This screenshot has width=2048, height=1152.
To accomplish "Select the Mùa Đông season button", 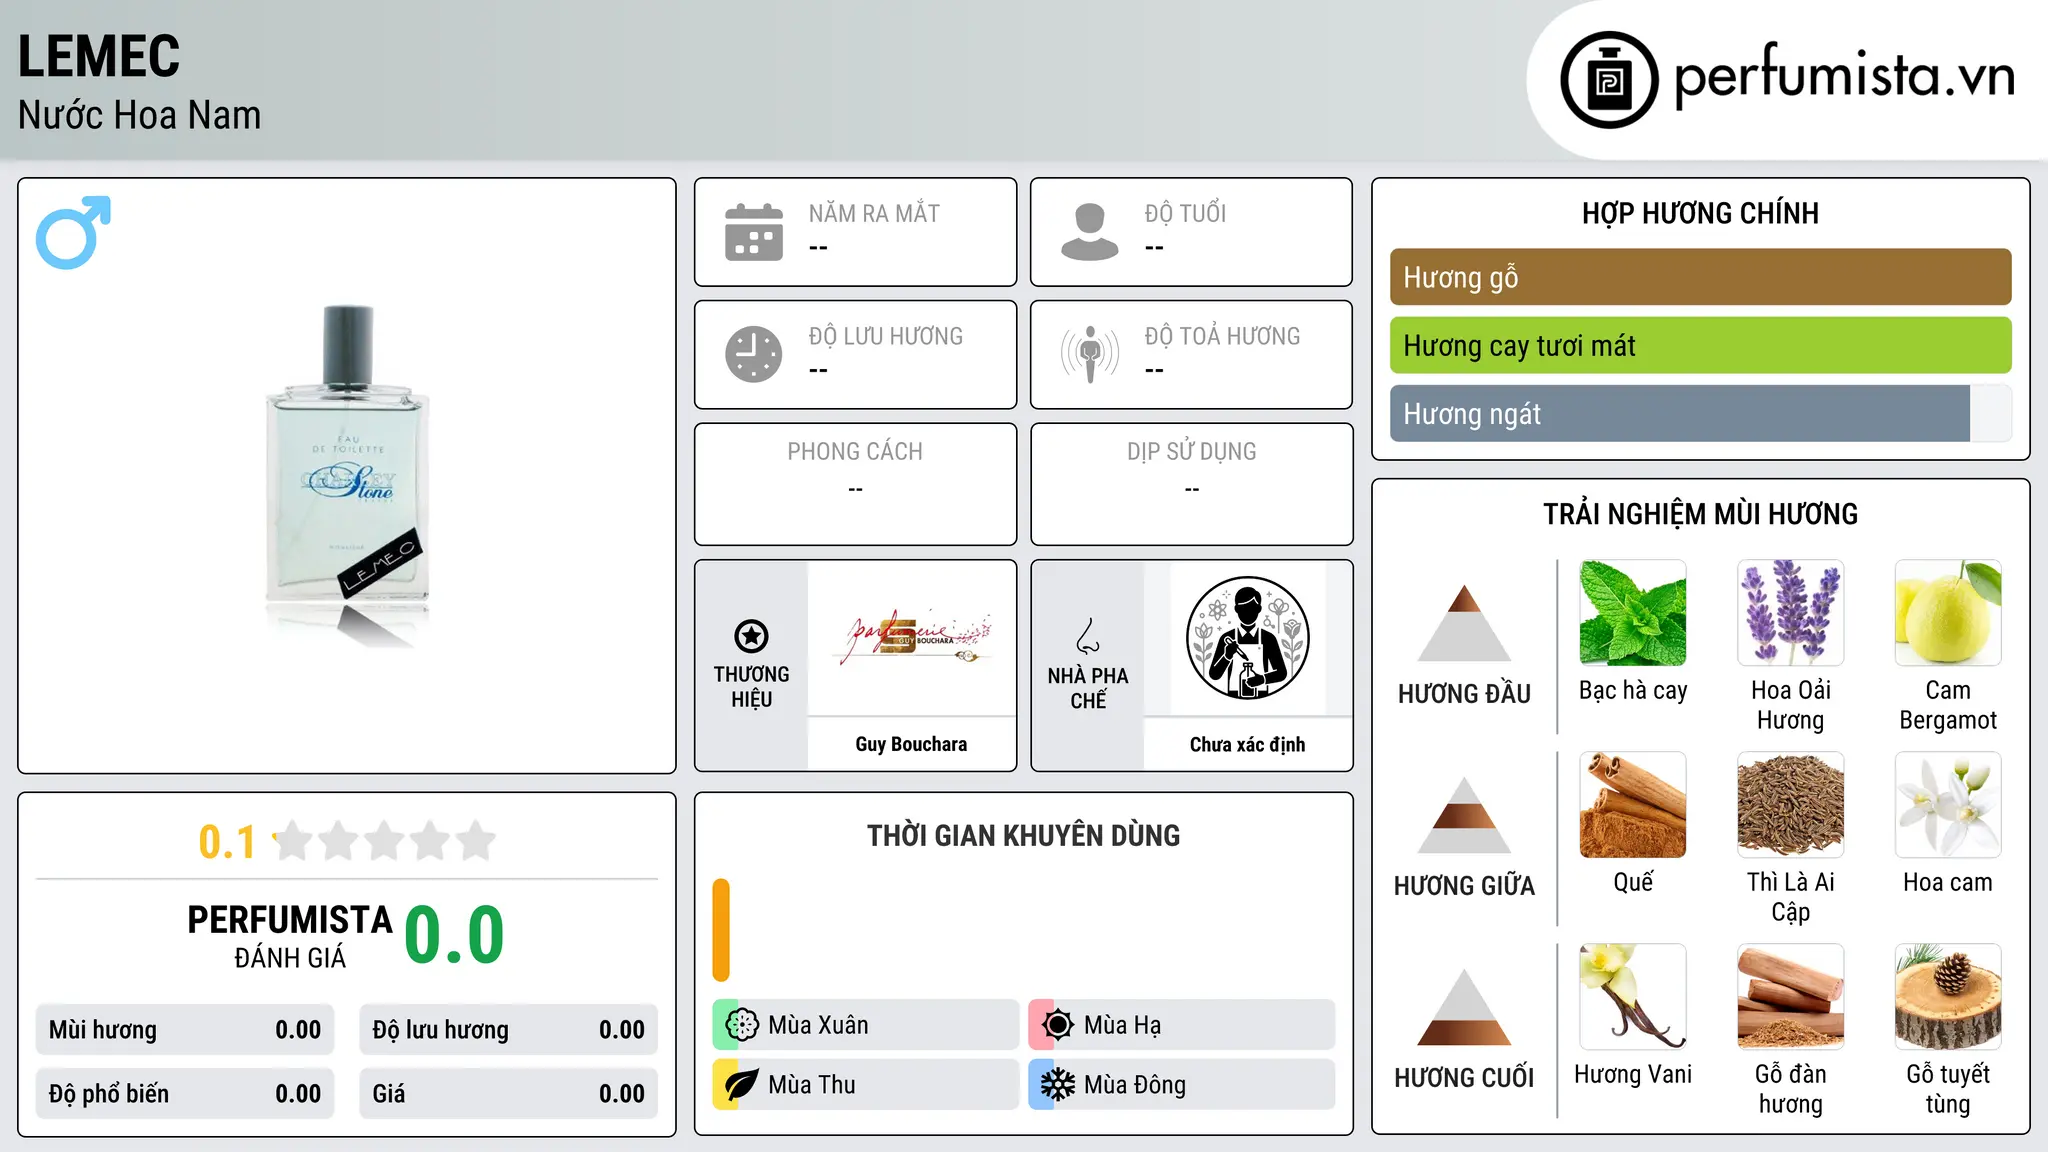I will (x=1181, y=1085).
